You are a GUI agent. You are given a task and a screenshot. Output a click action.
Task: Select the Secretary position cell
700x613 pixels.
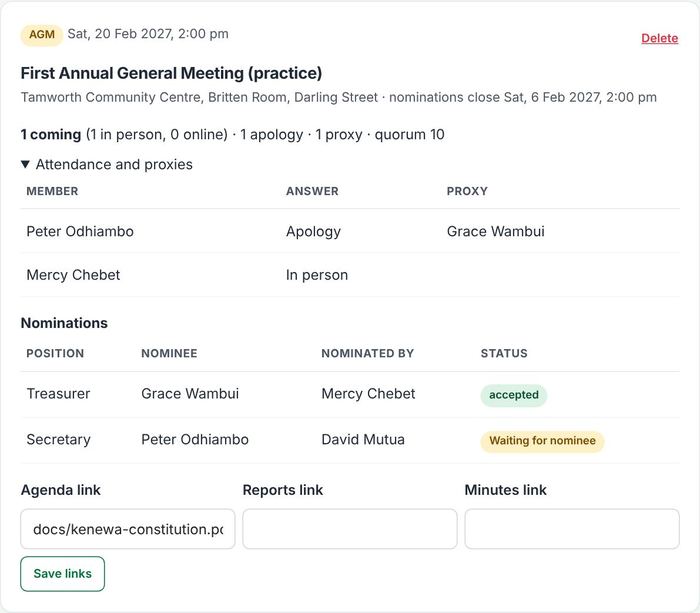[x=58, y=440]
